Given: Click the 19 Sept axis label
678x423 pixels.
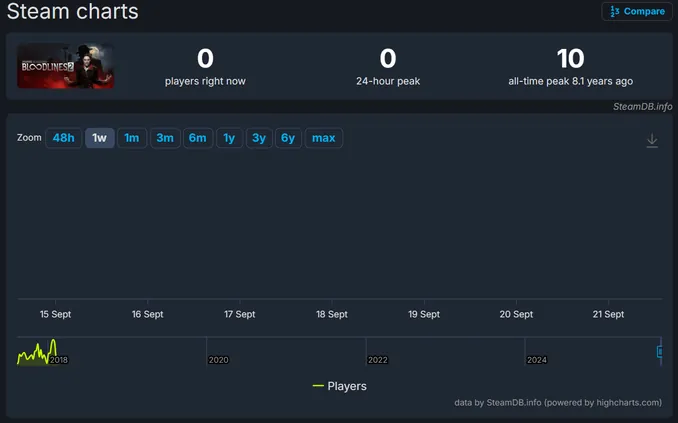Looking at the screenshot, I should click(x=424, y=314).
